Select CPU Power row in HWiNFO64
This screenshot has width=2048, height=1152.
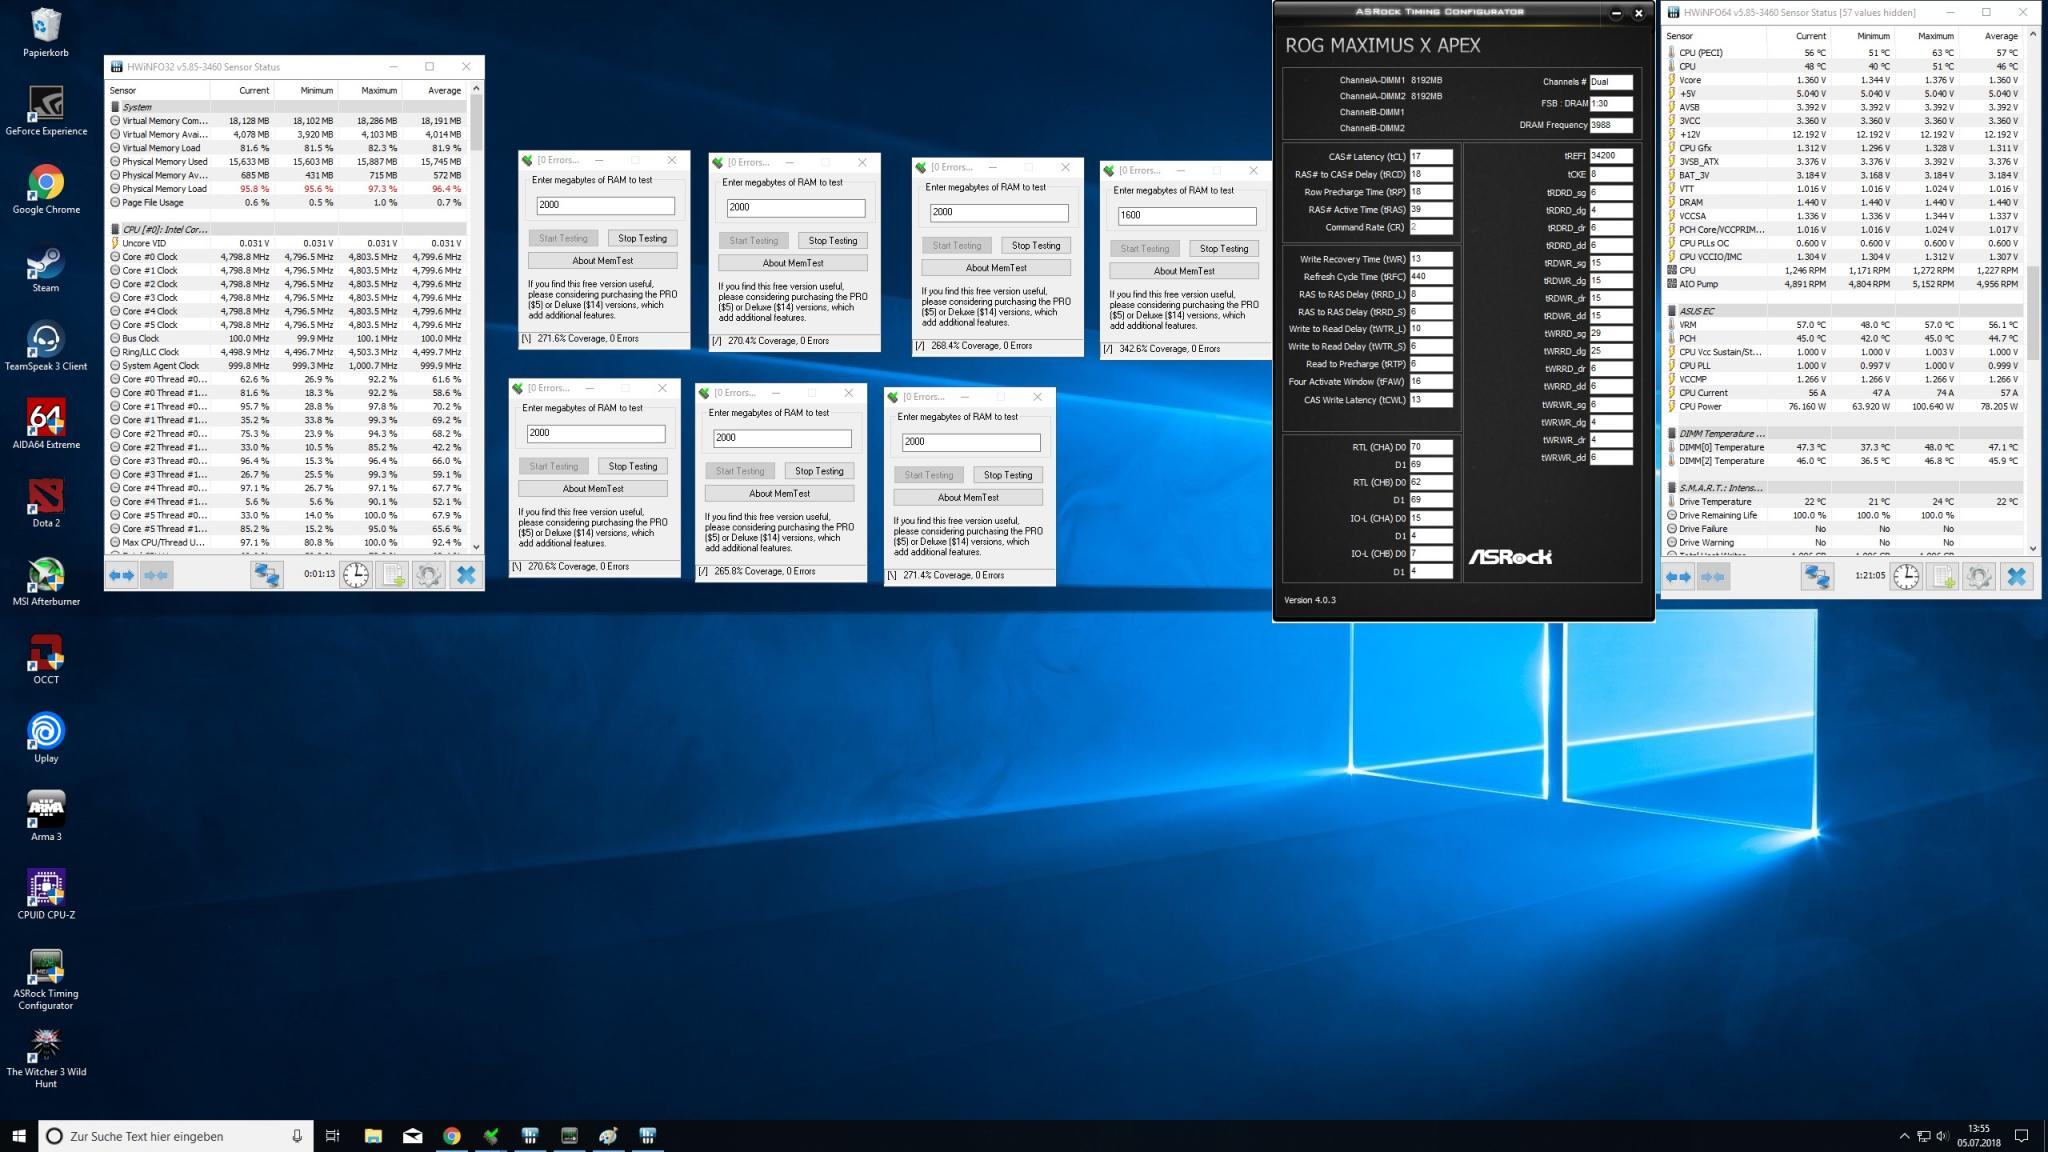click(x=1844, y=407)
